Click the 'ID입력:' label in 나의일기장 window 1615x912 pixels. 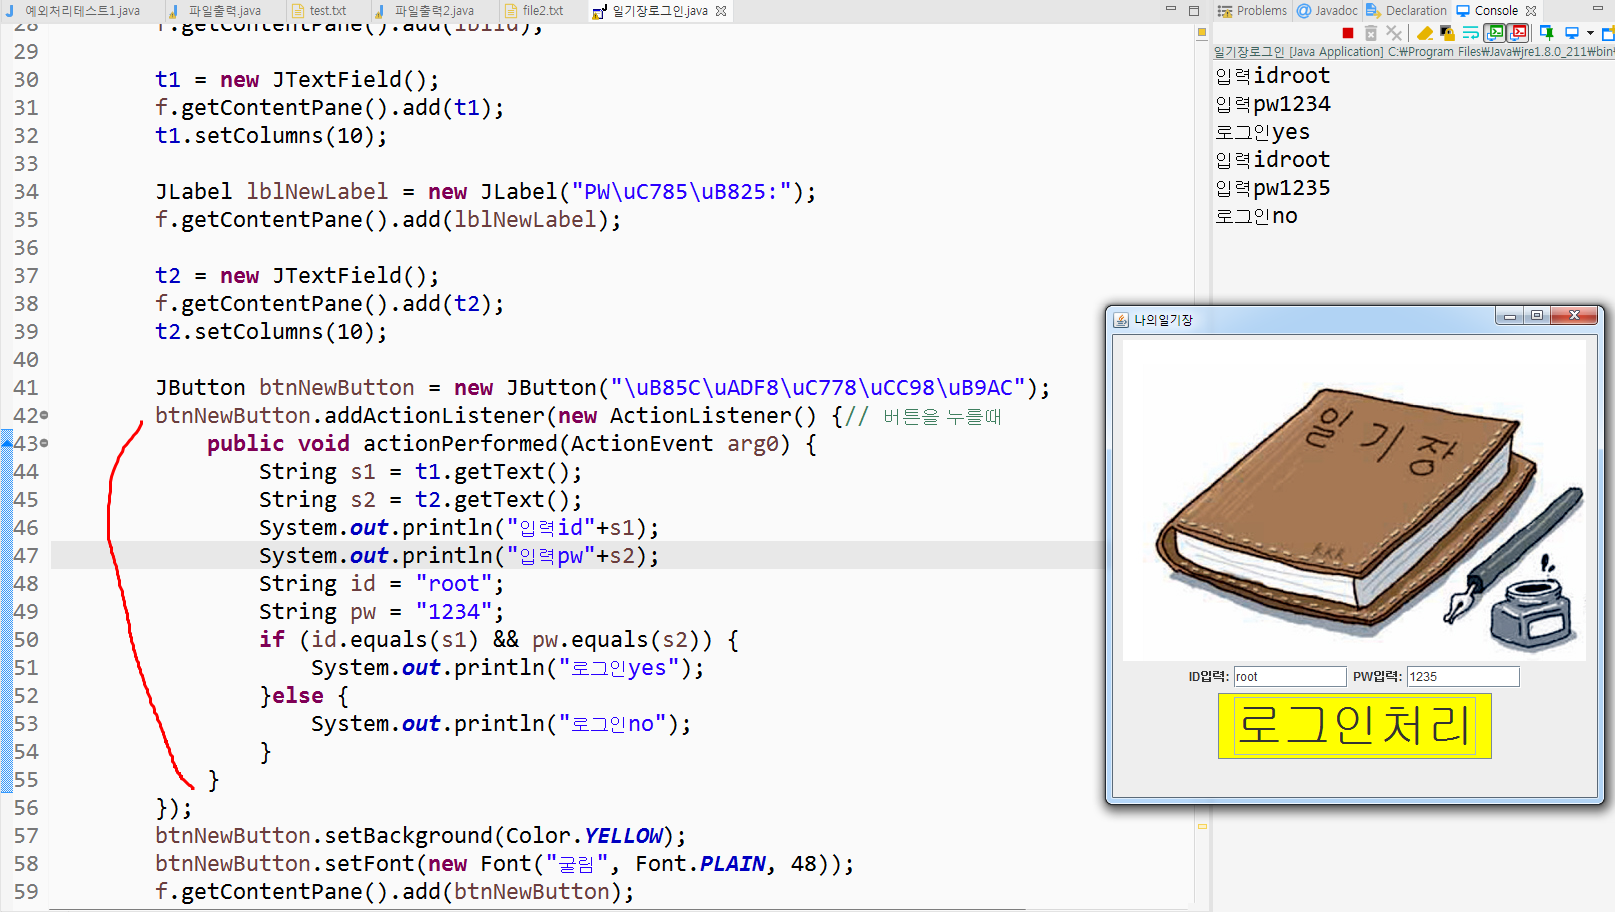click(x=1208, y=677)
